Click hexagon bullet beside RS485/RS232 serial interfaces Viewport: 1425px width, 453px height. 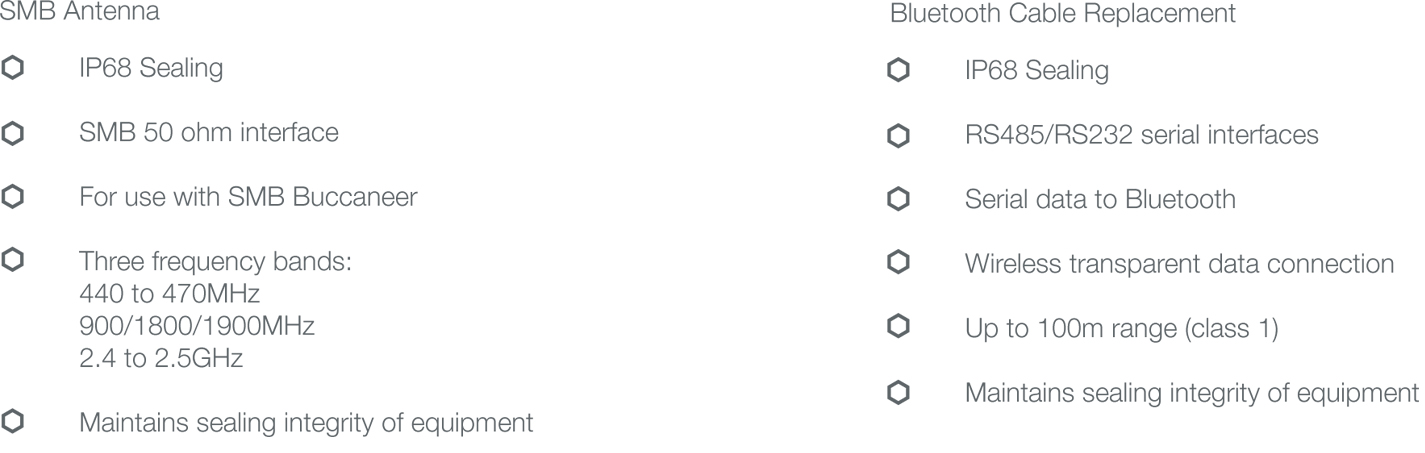[898, 135]
